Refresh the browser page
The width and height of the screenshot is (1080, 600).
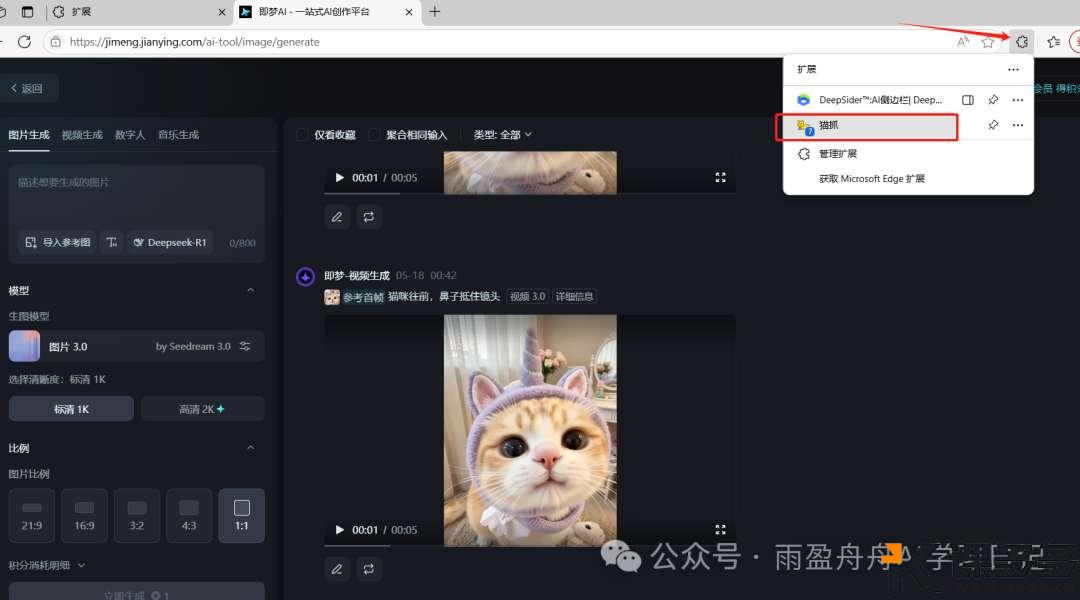pos(25,42)
